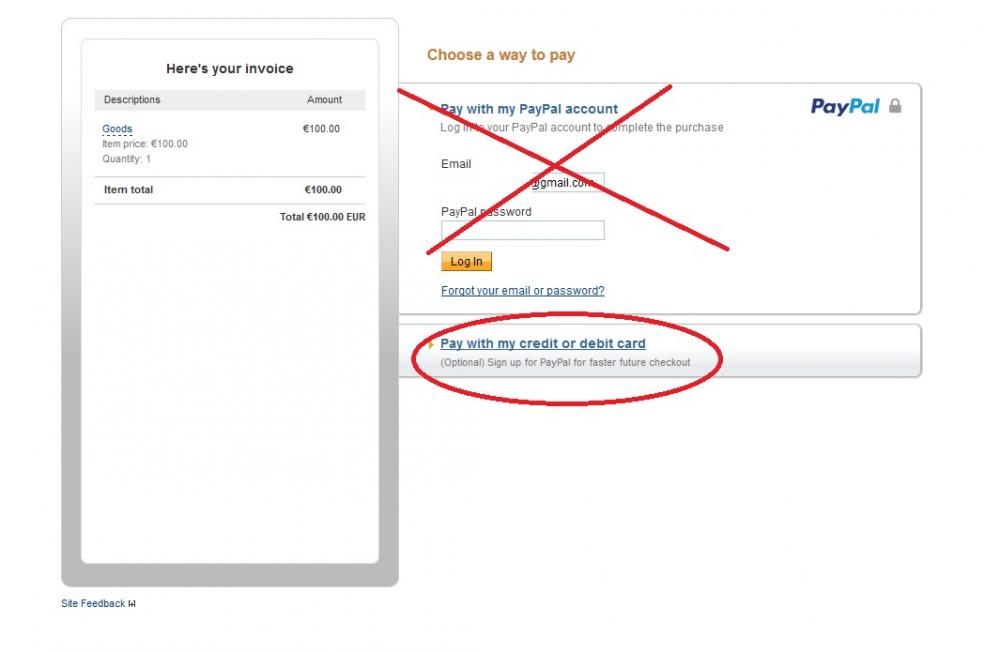The height and width of the screenshot is (652, 1000).
Task: Click the Total €100.00 EUR text
Action: 322,217
